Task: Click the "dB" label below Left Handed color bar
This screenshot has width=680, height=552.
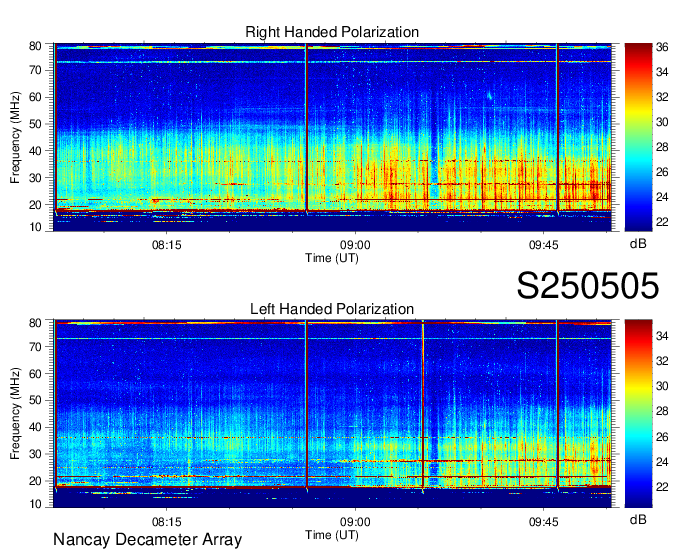Action: tap(638, 519)
